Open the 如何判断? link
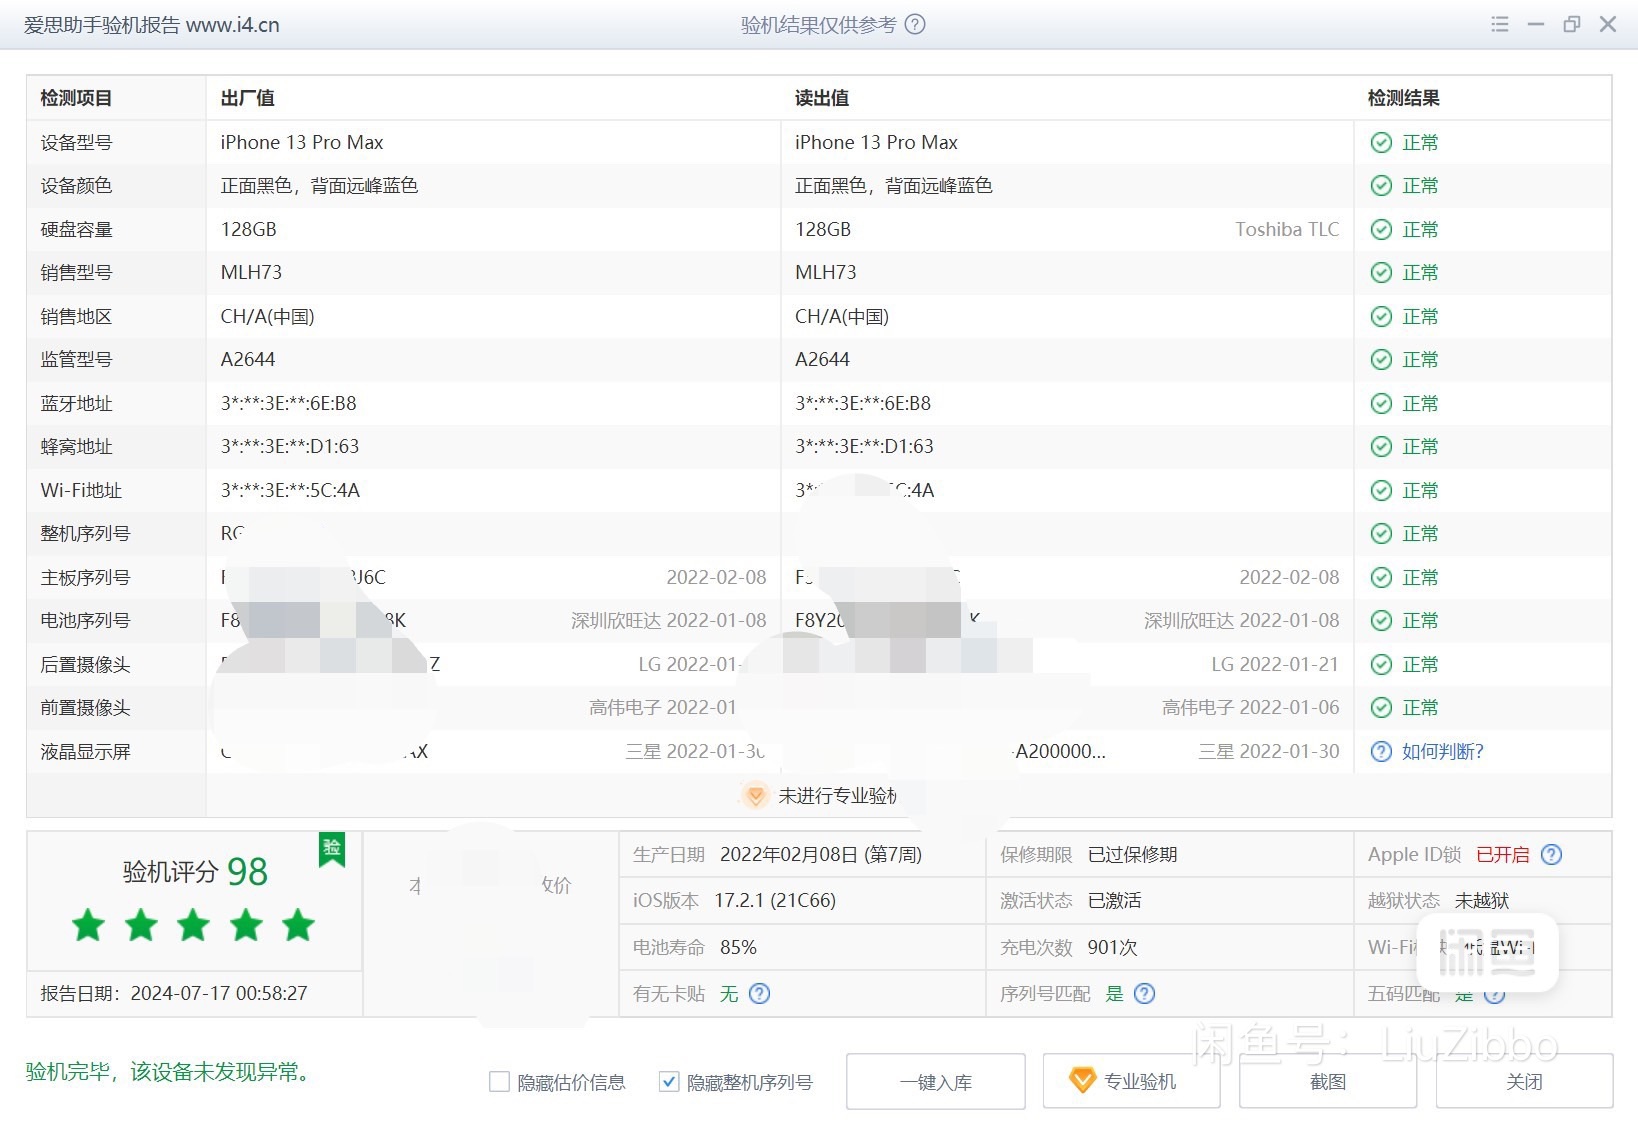The width and height of the screenshot is (1638, 1134). click(1443, 752)
